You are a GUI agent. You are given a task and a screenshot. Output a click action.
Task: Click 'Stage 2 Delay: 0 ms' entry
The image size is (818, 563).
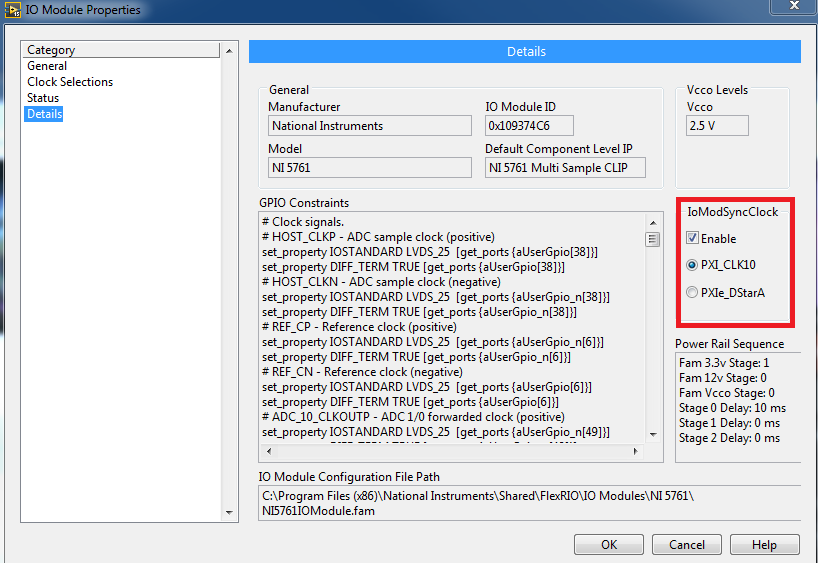click(729, 438)
